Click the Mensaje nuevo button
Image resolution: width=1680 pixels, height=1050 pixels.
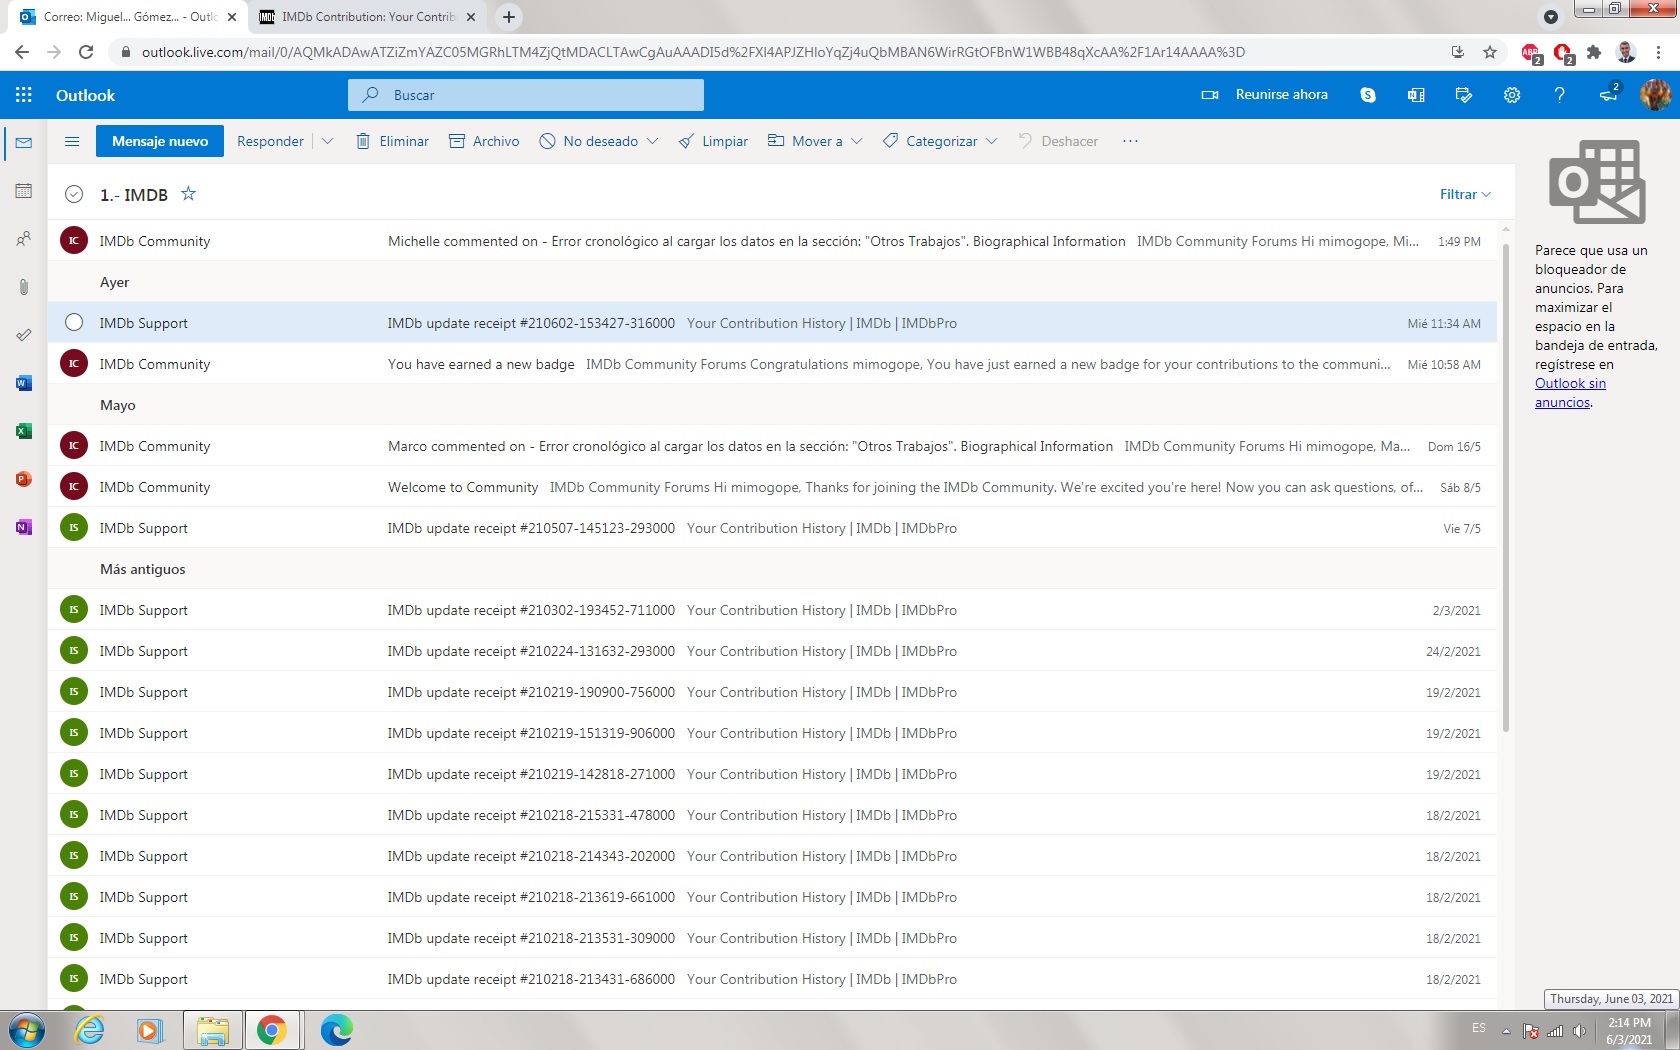[160, 141]
